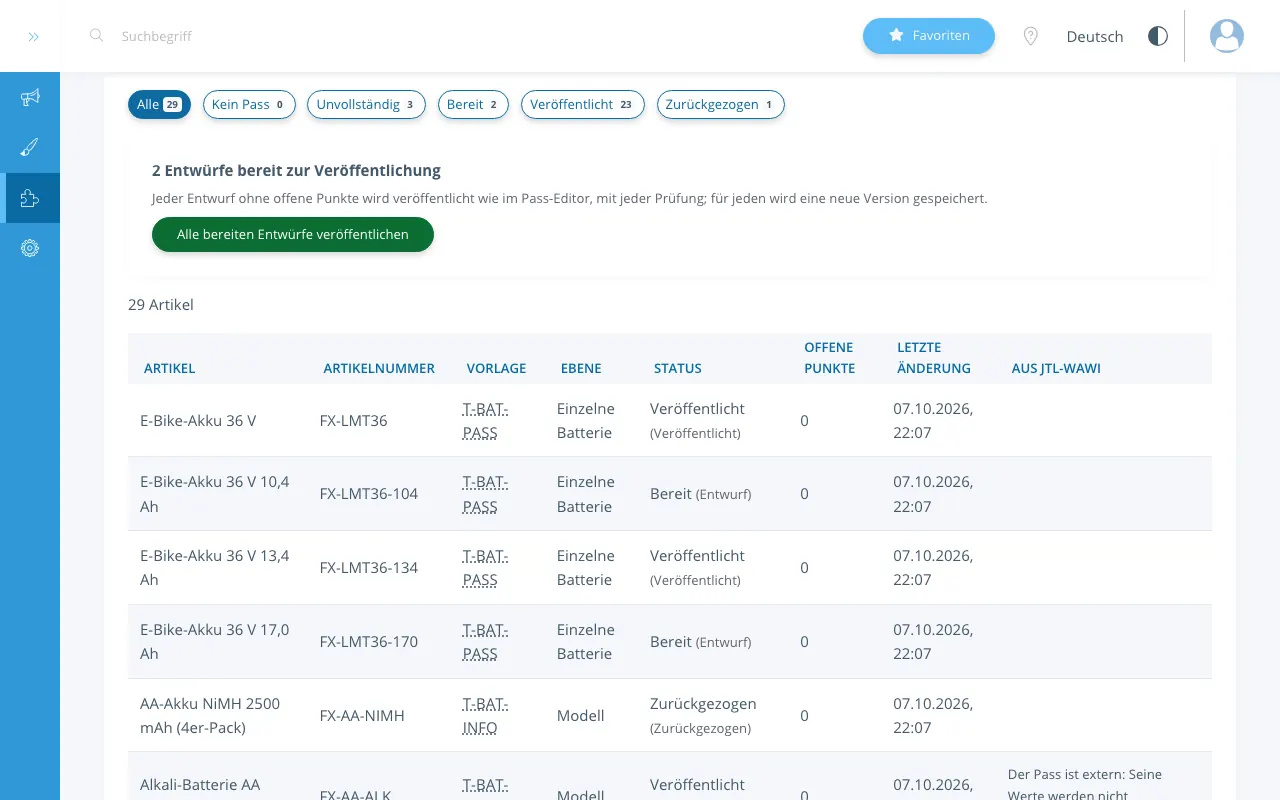This screenshot has height=800, width=1280.
Task: Click the LETZTE ÄNDERUNG column header
Action: point(934,358)
